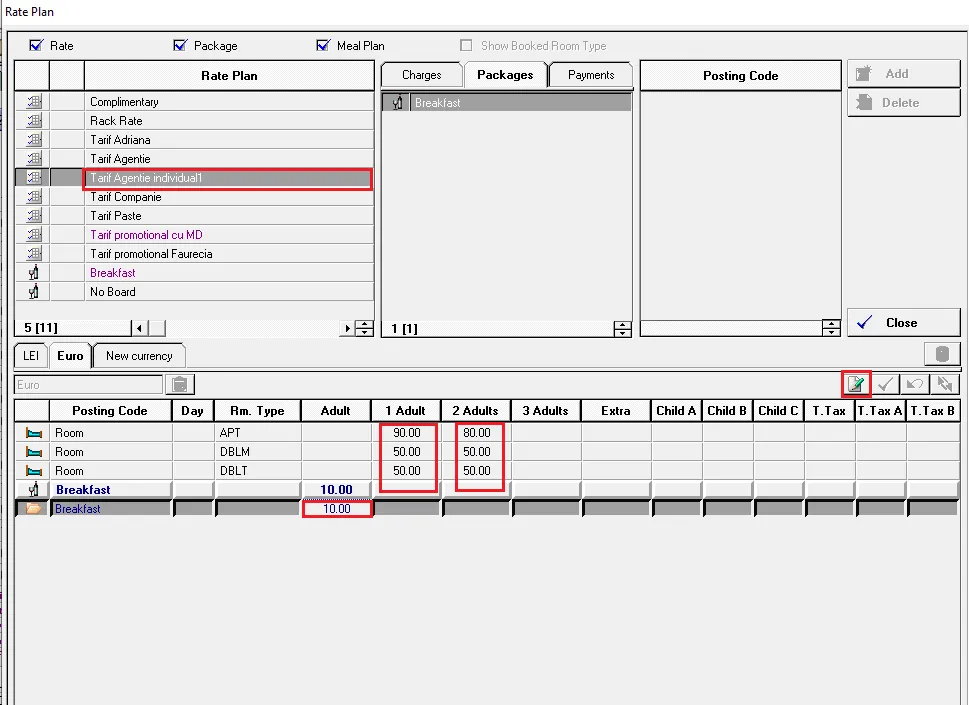The width and height of the screenshot is (969, 705).
Task: Click the clipboard icon beside the Euro field
Action: (180, 384)
